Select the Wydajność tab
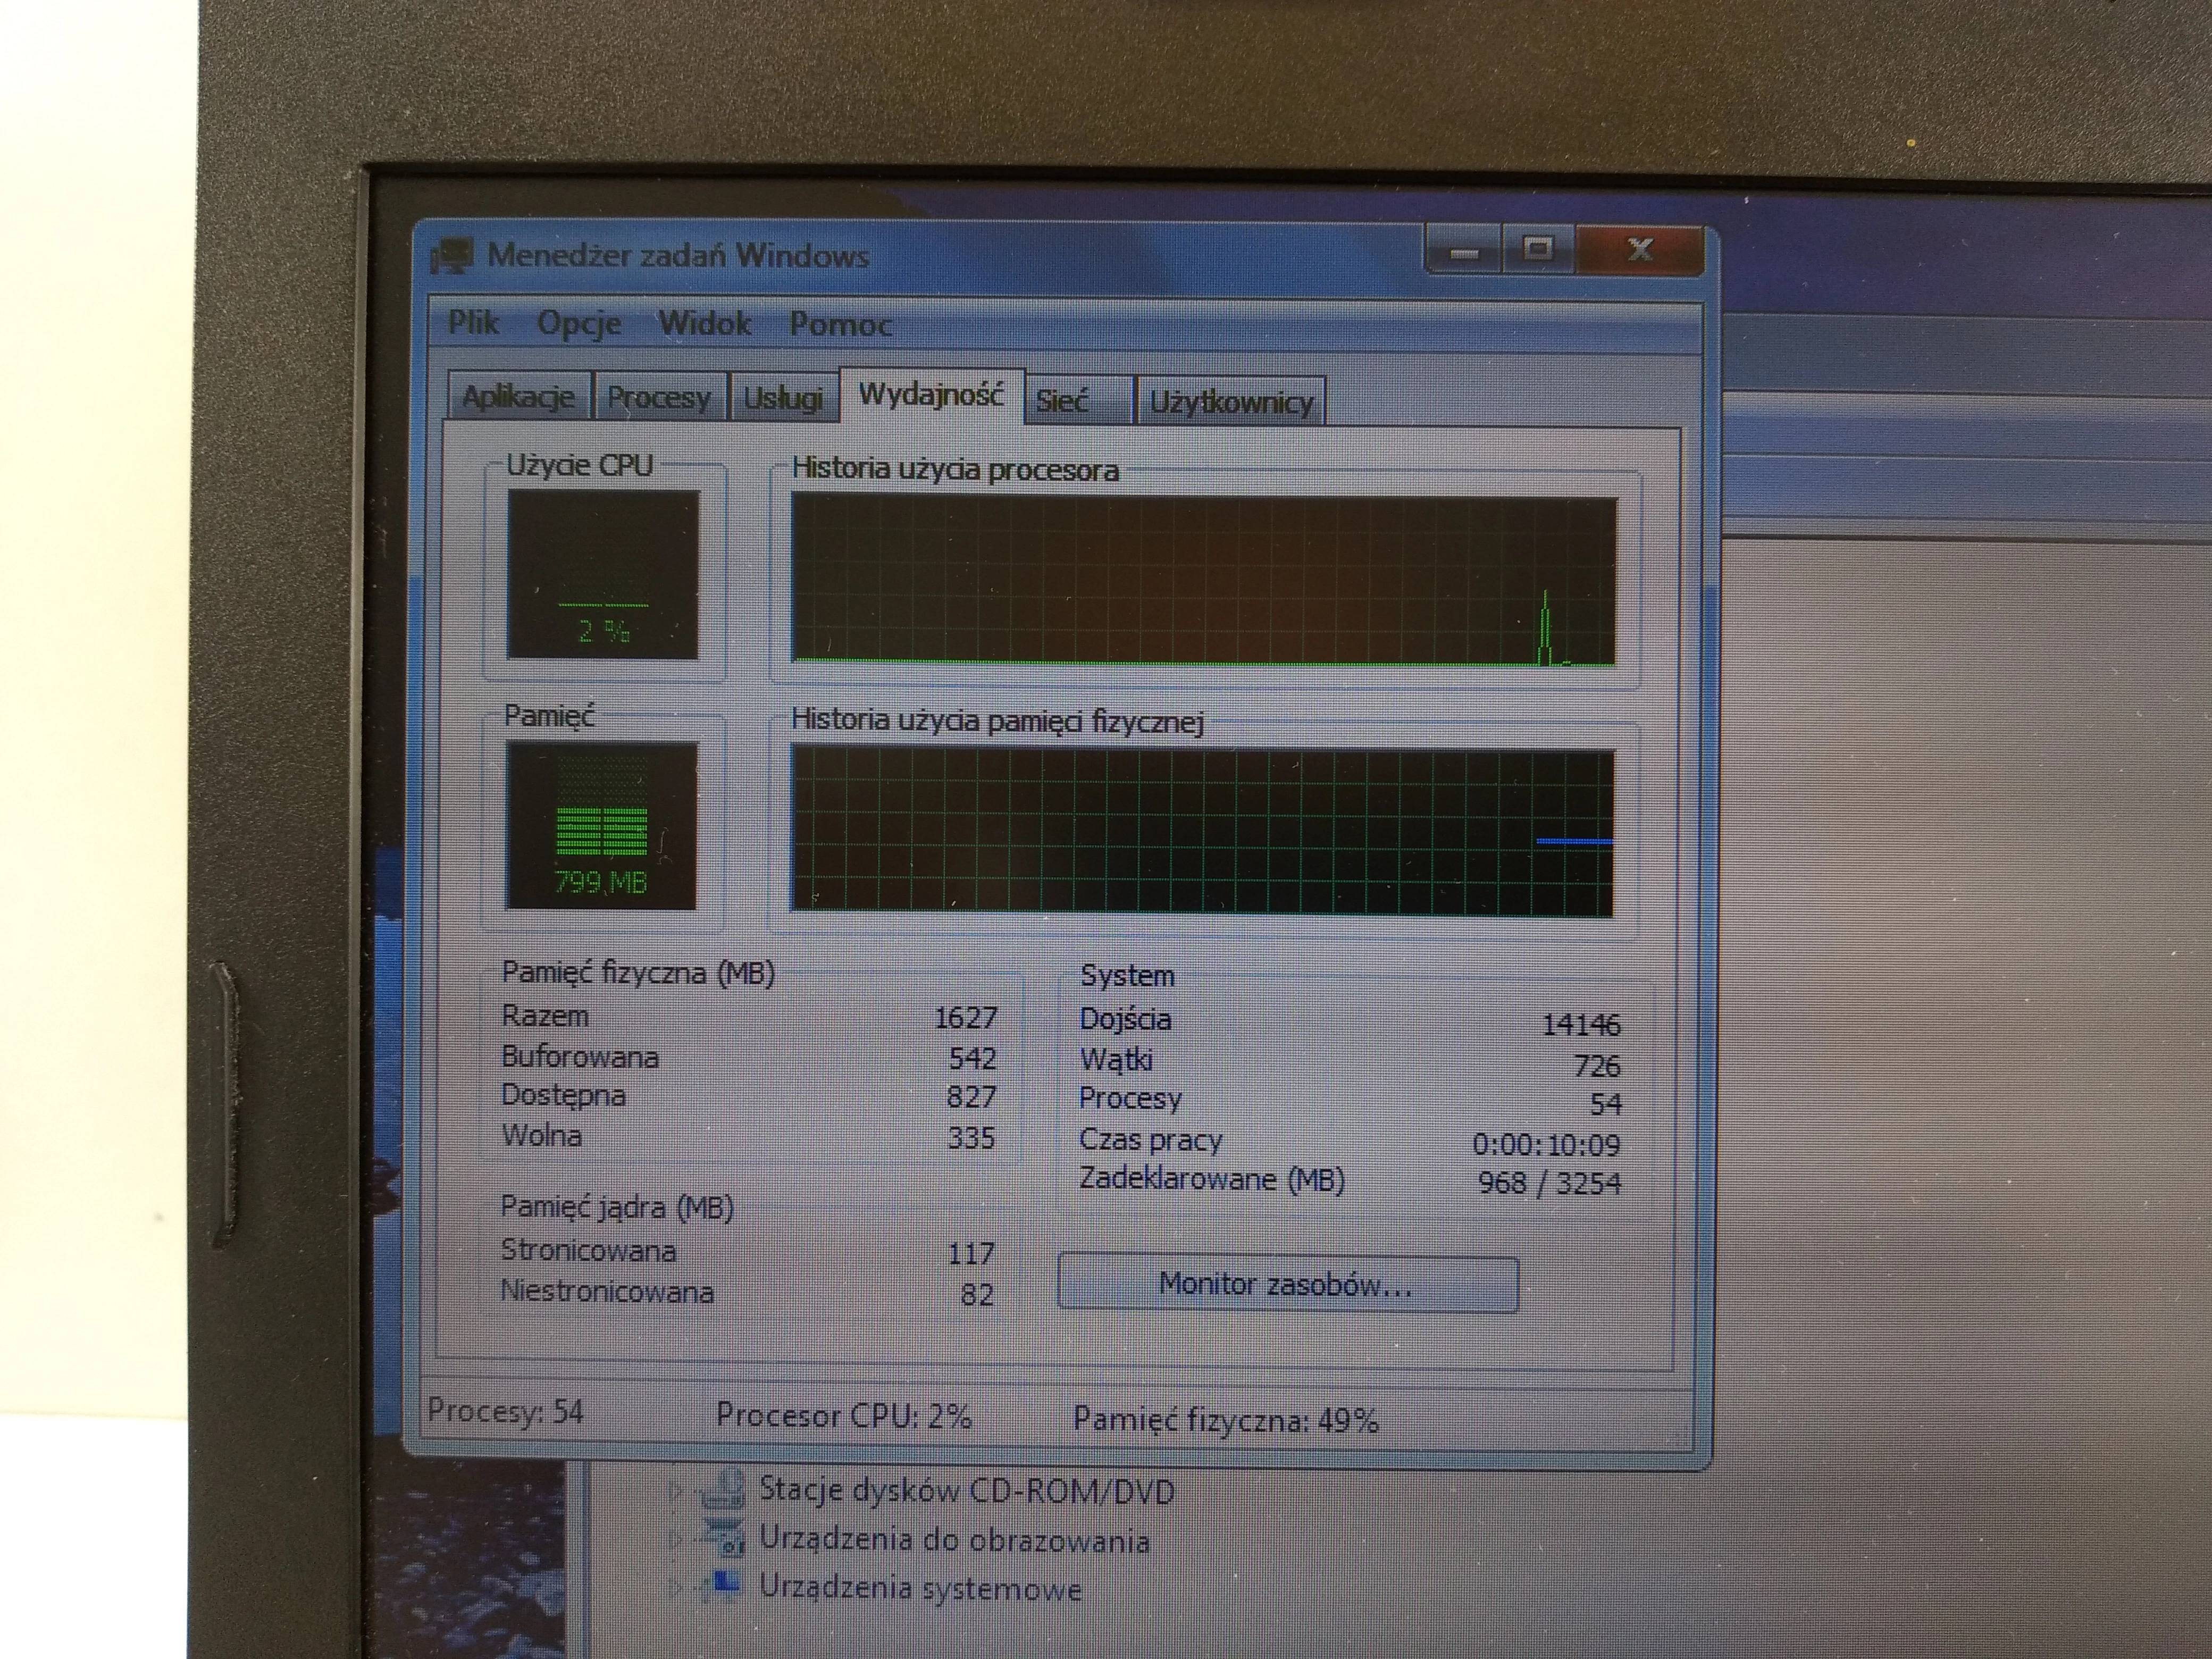The image size is (2212, 1659). [x=931, y=395]
